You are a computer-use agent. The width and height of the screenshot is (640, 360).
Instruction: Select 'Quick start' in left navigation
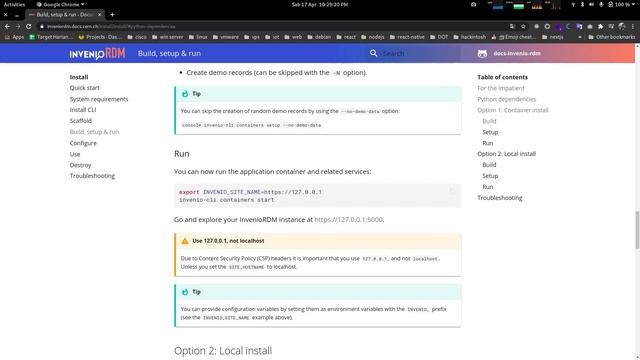pyautogui.click(x=84, y=88)
